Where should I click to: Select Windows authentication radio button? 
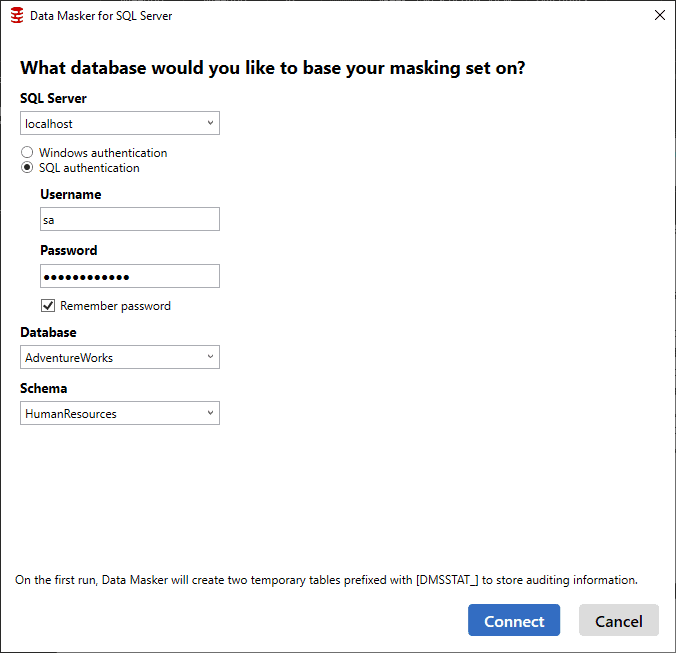[x=27, y=152]
